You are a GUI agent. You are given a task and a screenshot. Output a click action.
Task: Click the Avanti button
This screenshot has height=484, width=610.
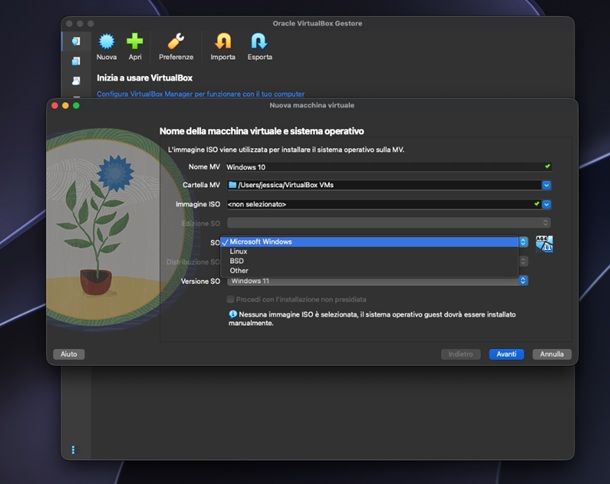point(506,354)
